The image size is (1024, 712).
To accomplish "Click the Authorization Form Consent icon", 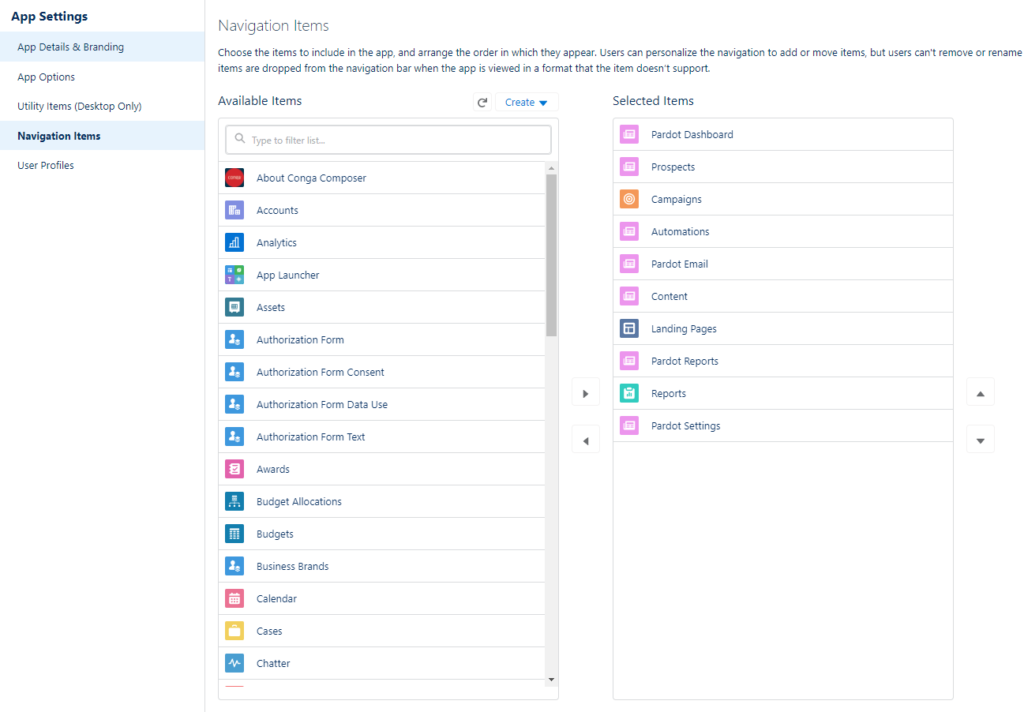I will pos(234,372).
